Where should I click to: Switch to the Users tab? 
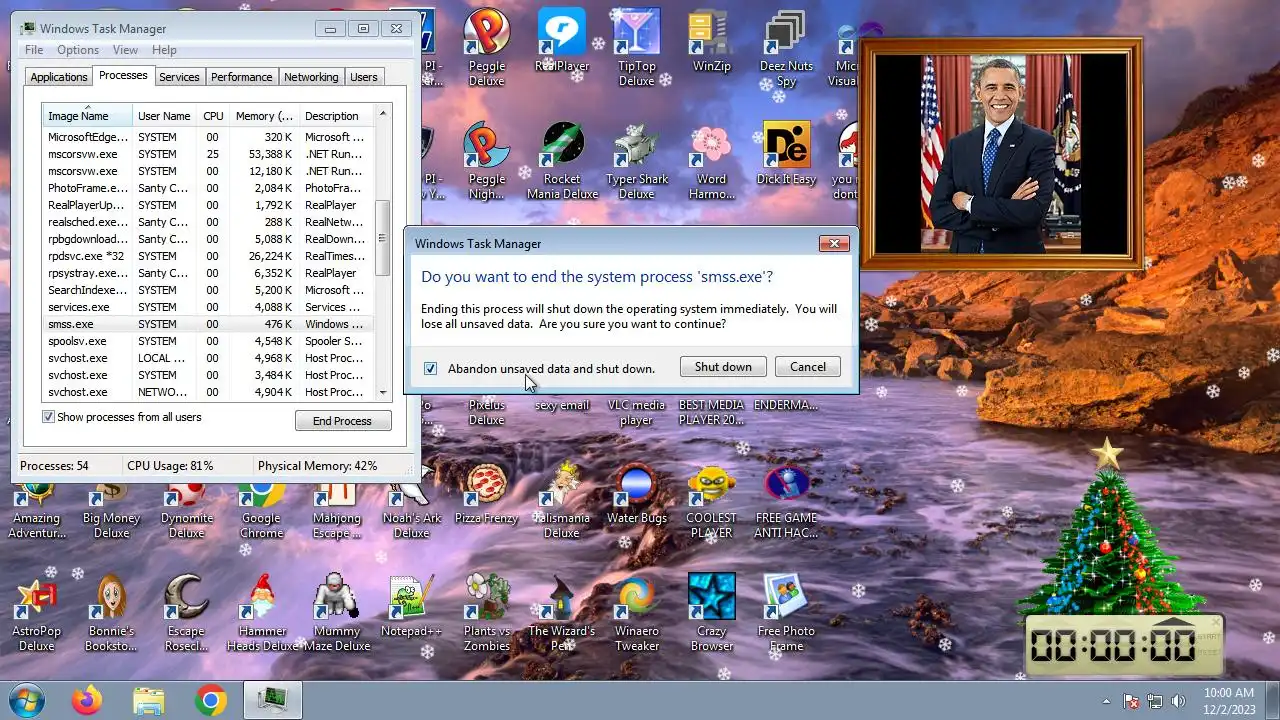tap(364, 77)
